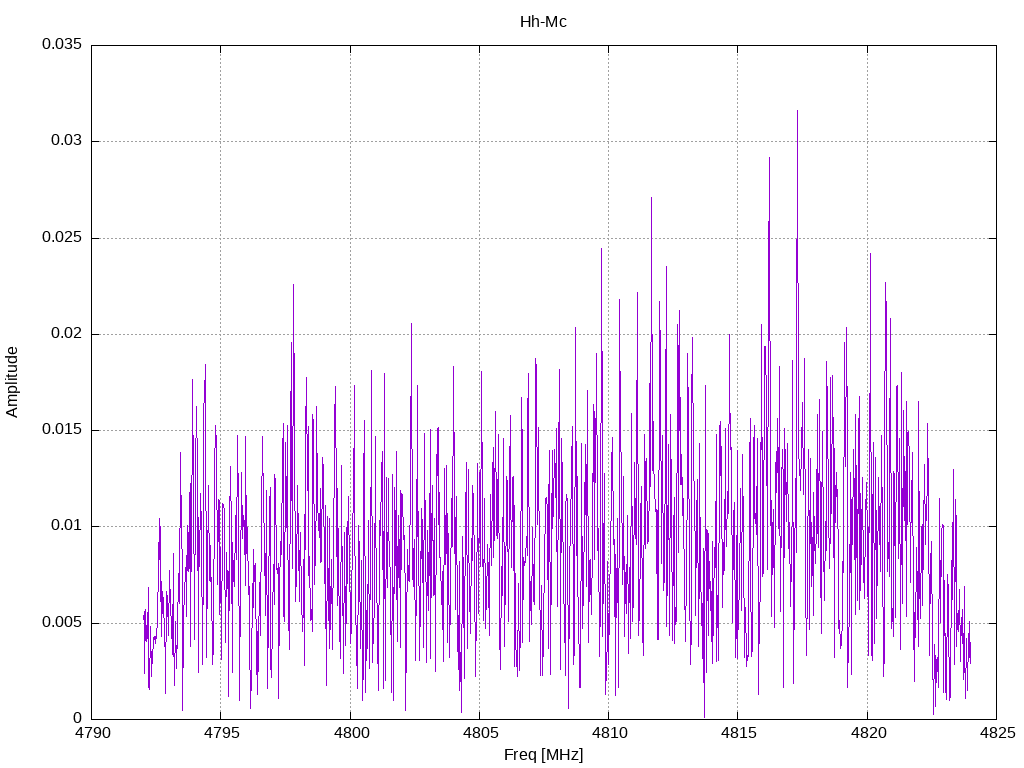Image resolution: width=1024 pixels, height=768 pixels.
Task: Click x-axis tick label 4810
Action: 609,733
